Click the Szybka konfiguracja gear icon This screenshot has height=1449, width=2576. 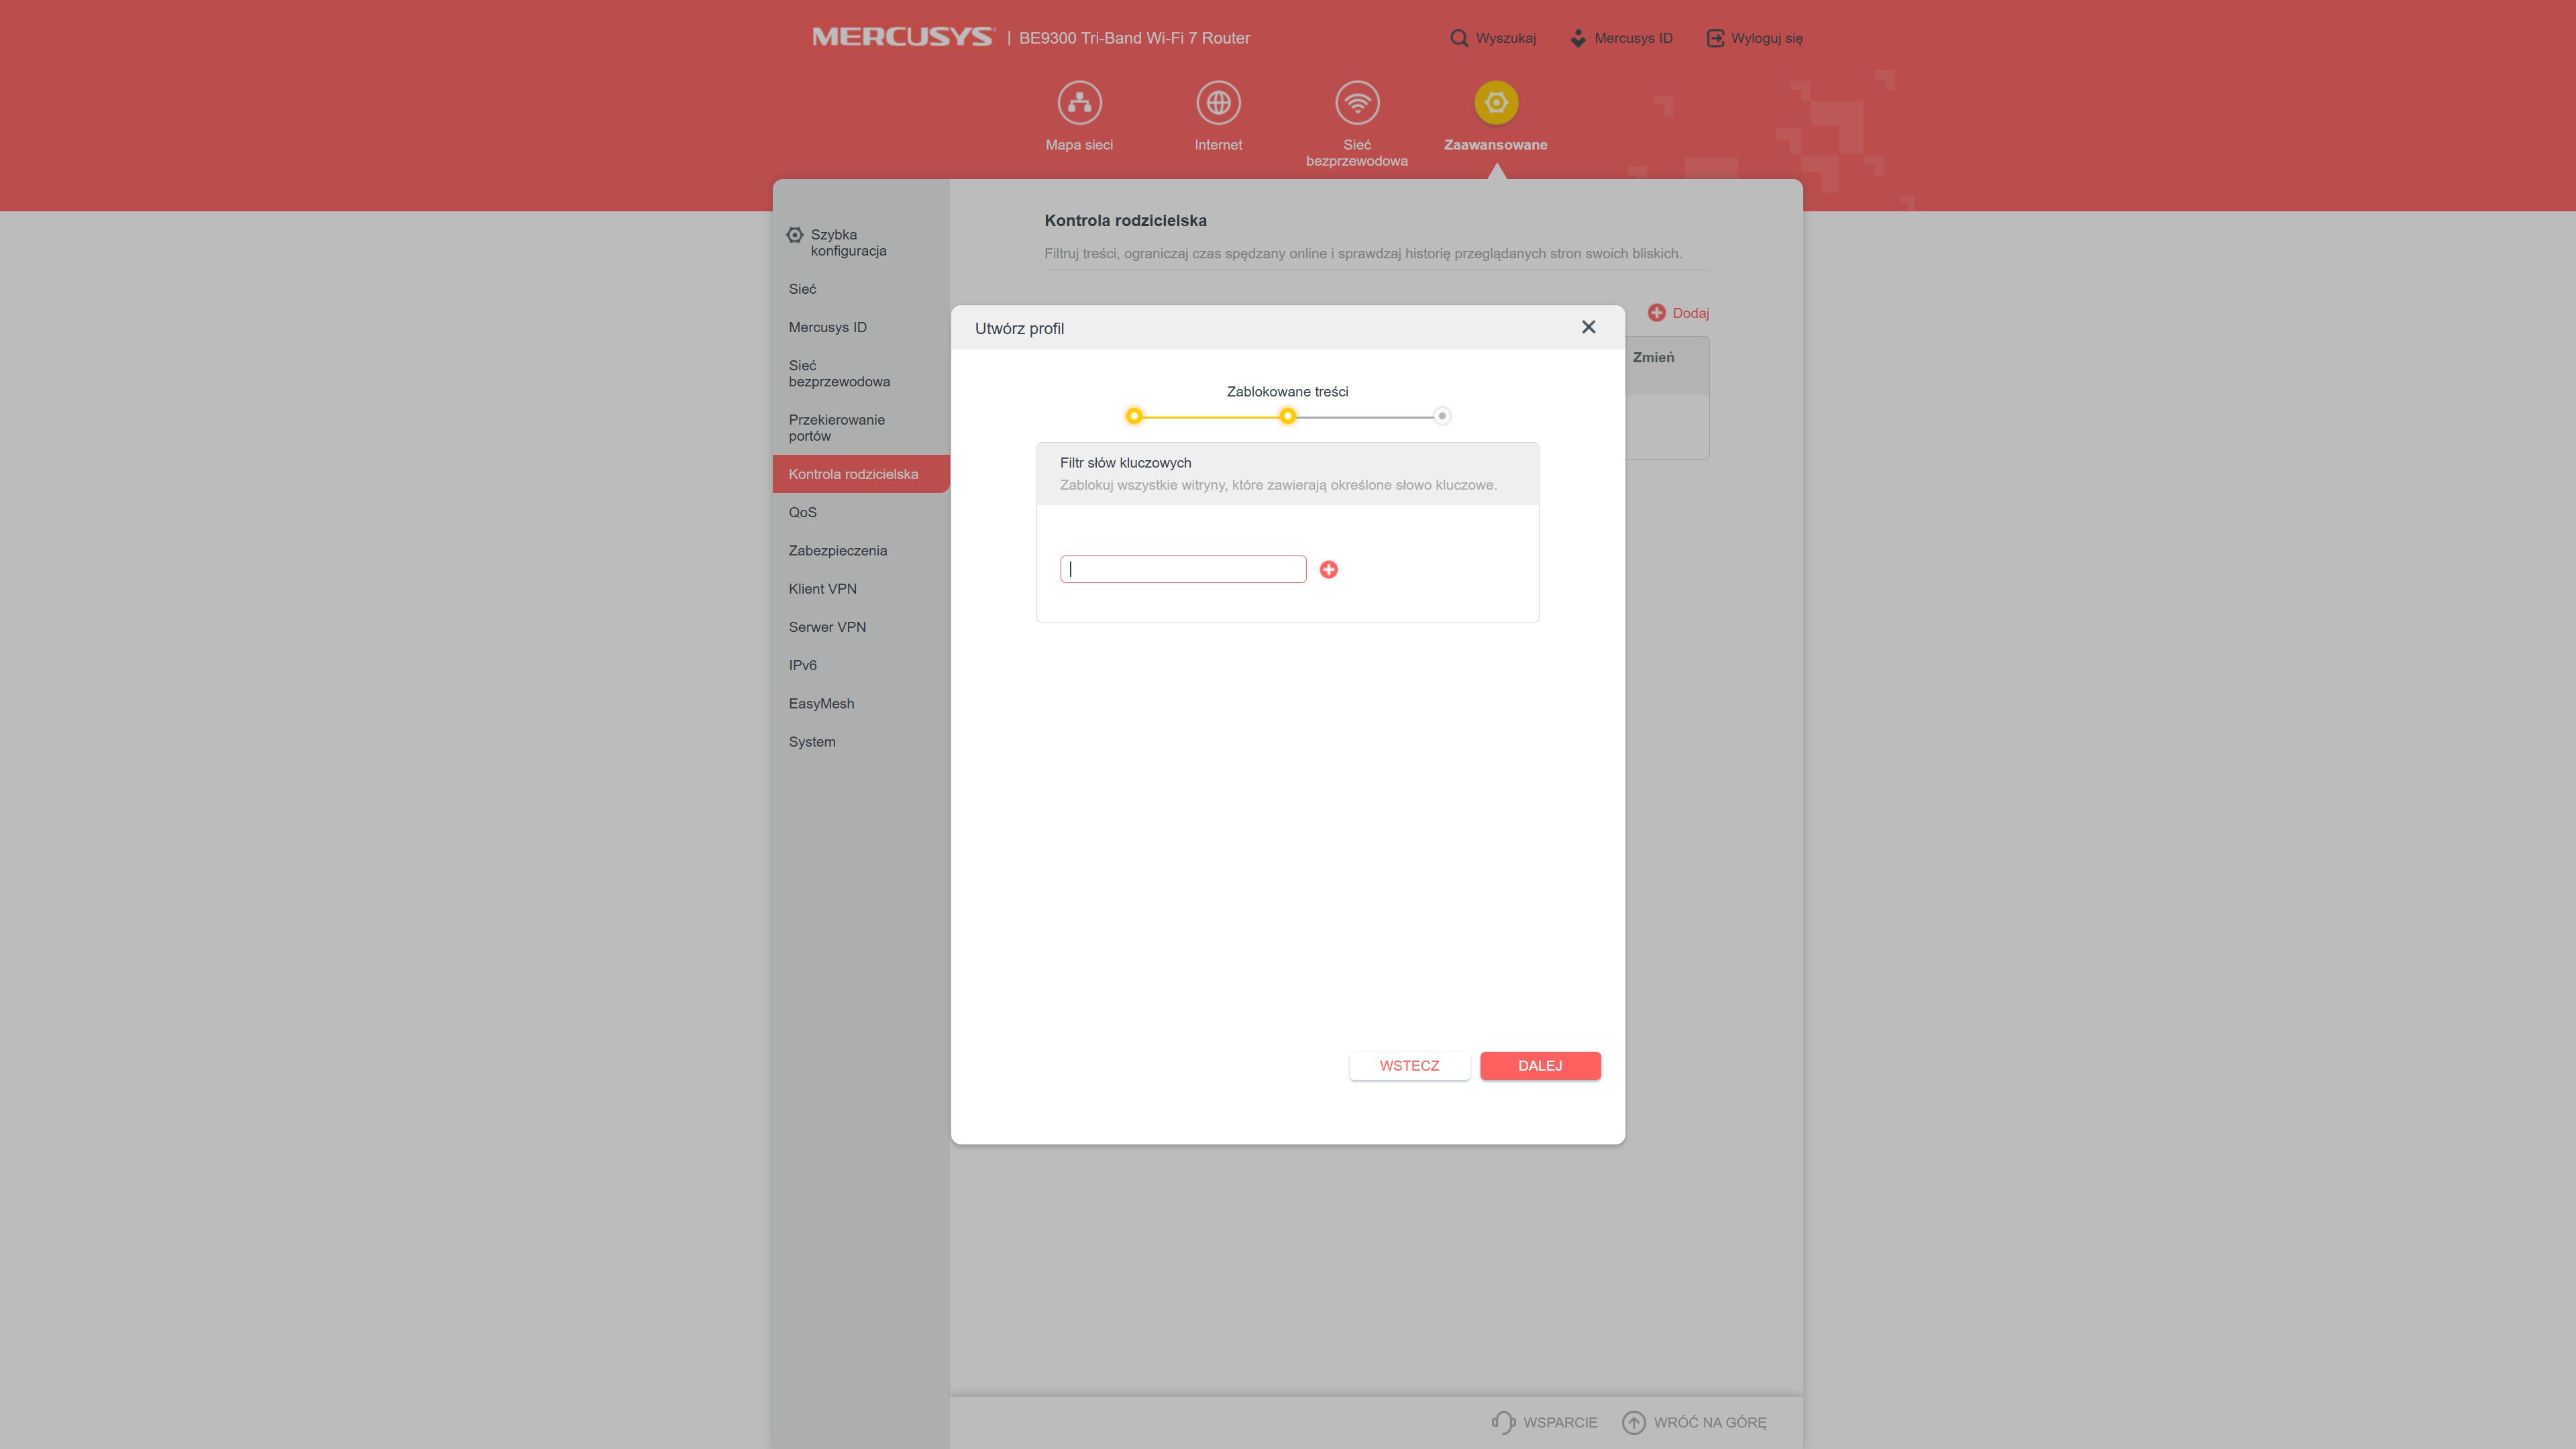795,235
